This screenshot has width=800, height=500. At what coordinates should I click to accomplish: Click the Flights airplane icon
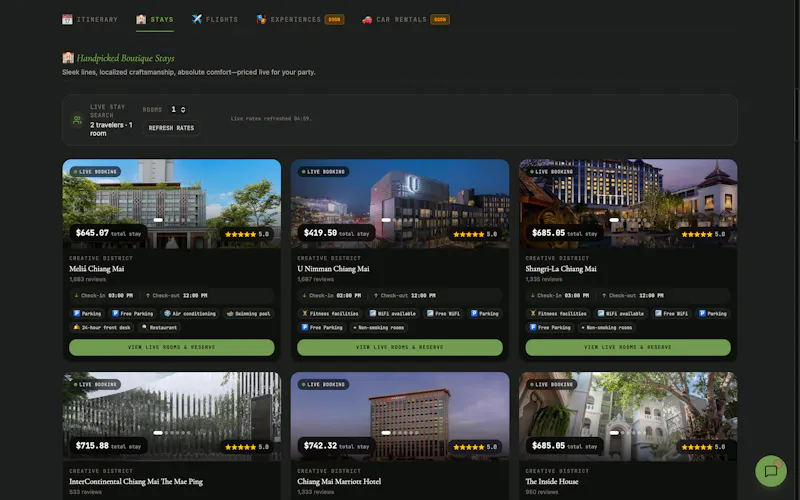196,19
